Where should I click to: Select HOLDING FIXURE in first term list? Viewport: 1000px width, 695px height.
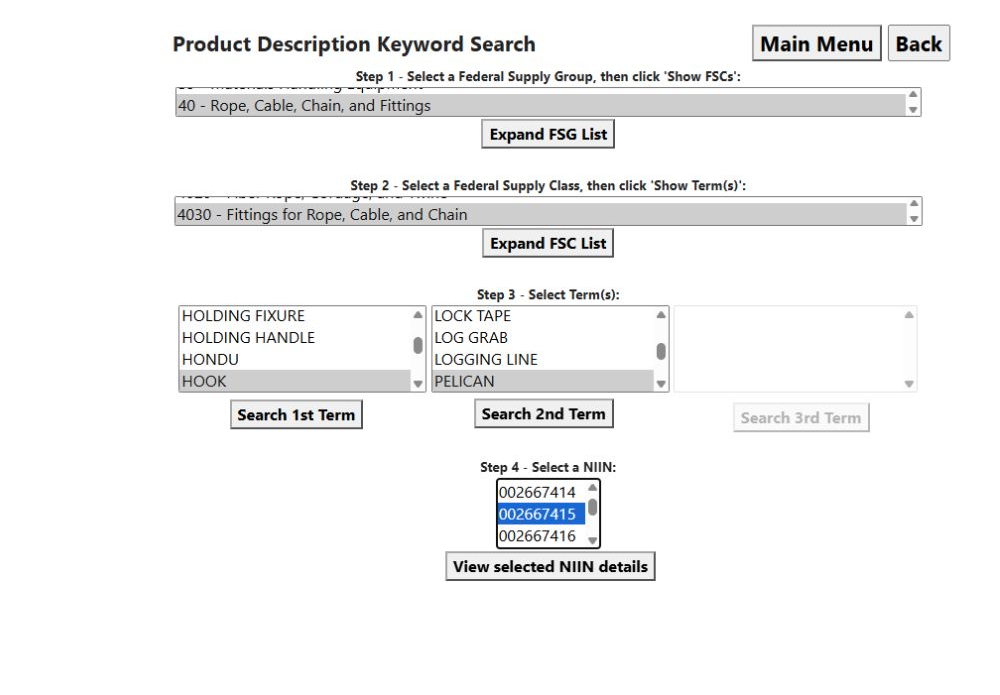(295, 316)
